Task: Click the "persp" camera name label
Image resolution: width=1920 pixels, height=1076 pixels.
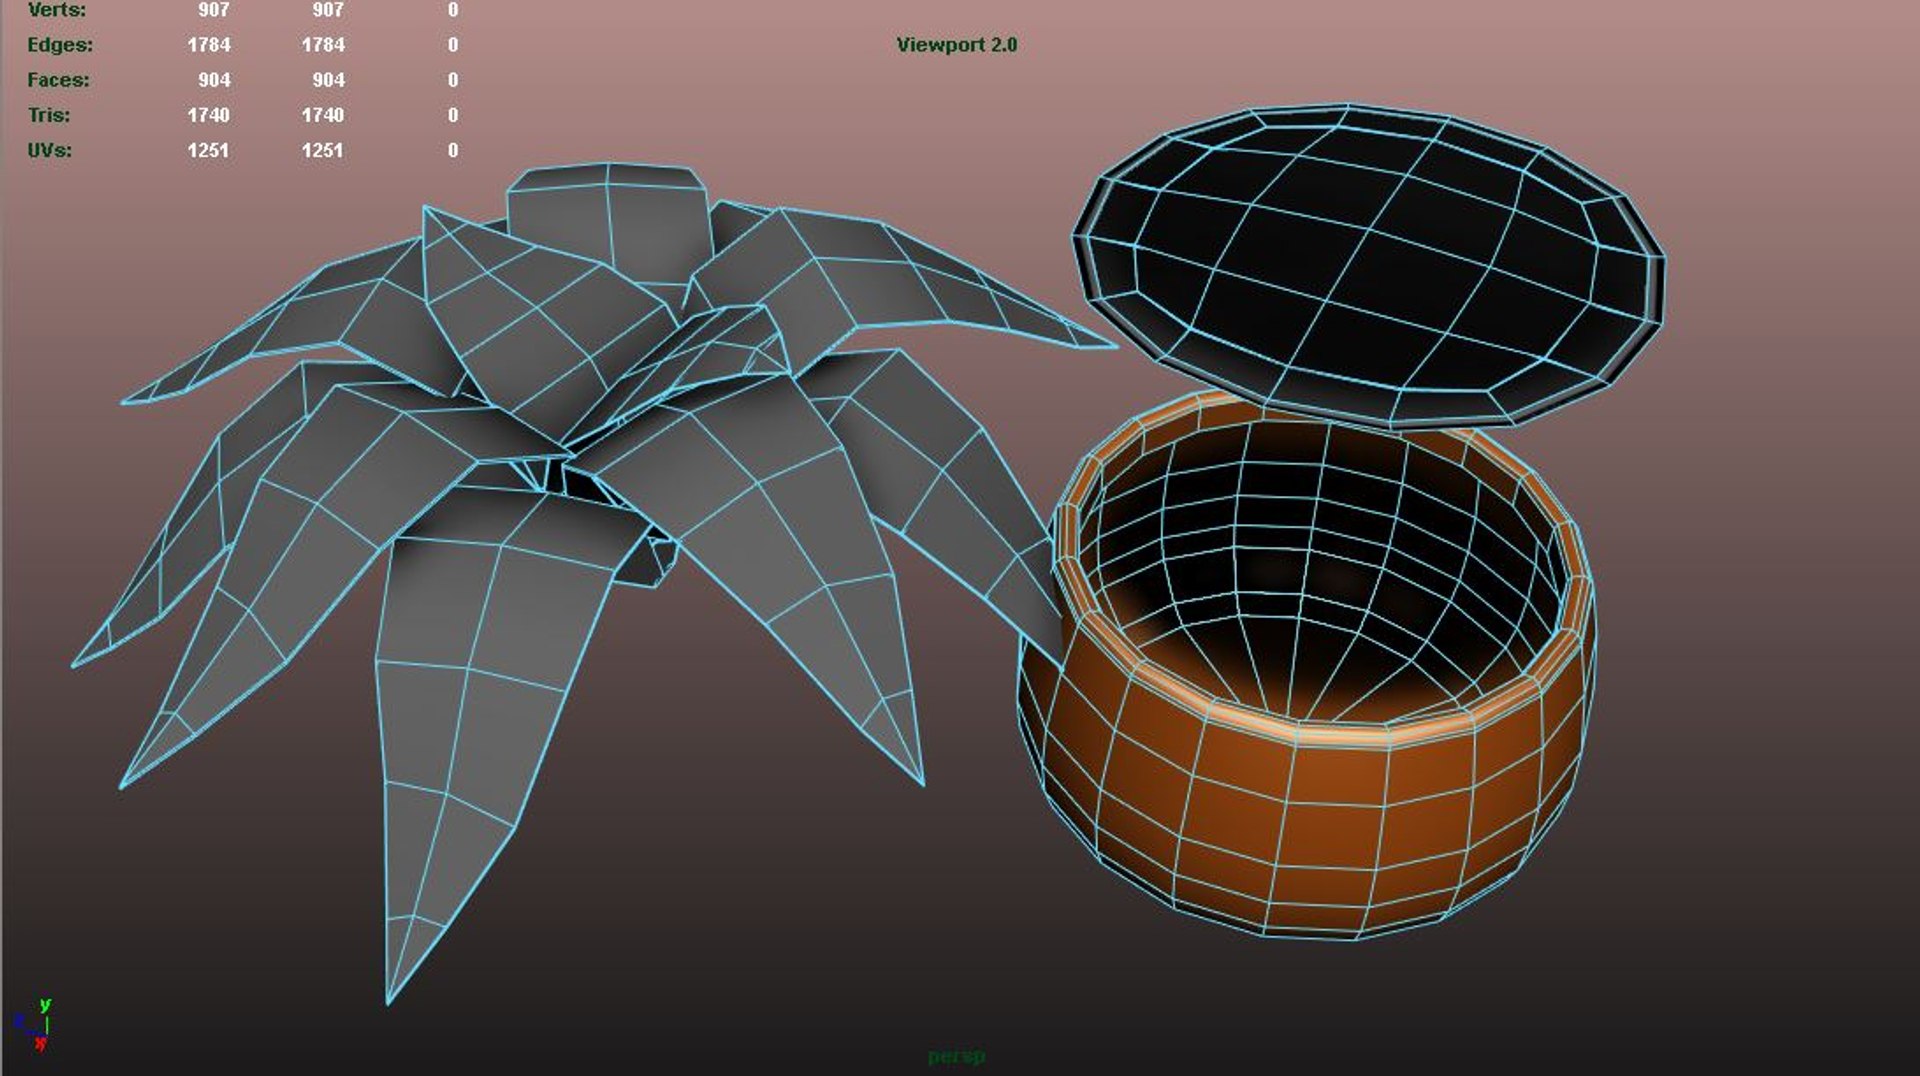Action: [956, 1056]
